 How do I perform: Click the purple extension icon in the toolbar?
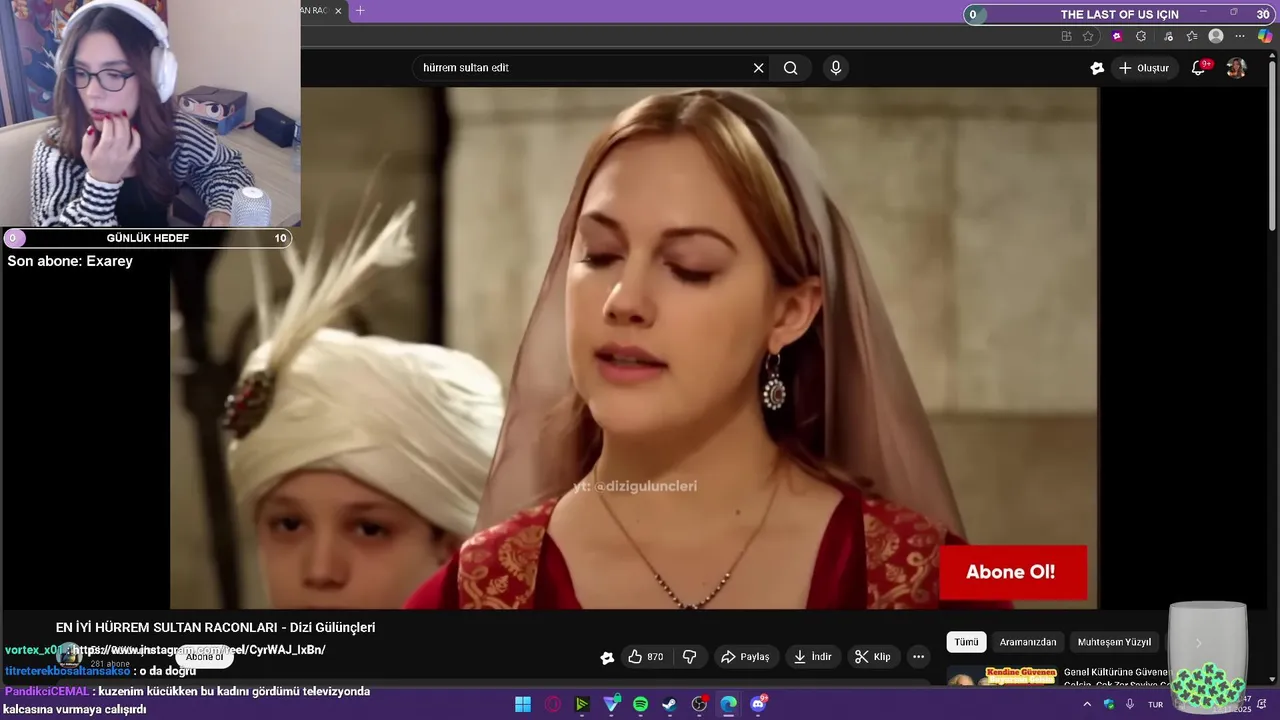click(x=1117, y=36)
